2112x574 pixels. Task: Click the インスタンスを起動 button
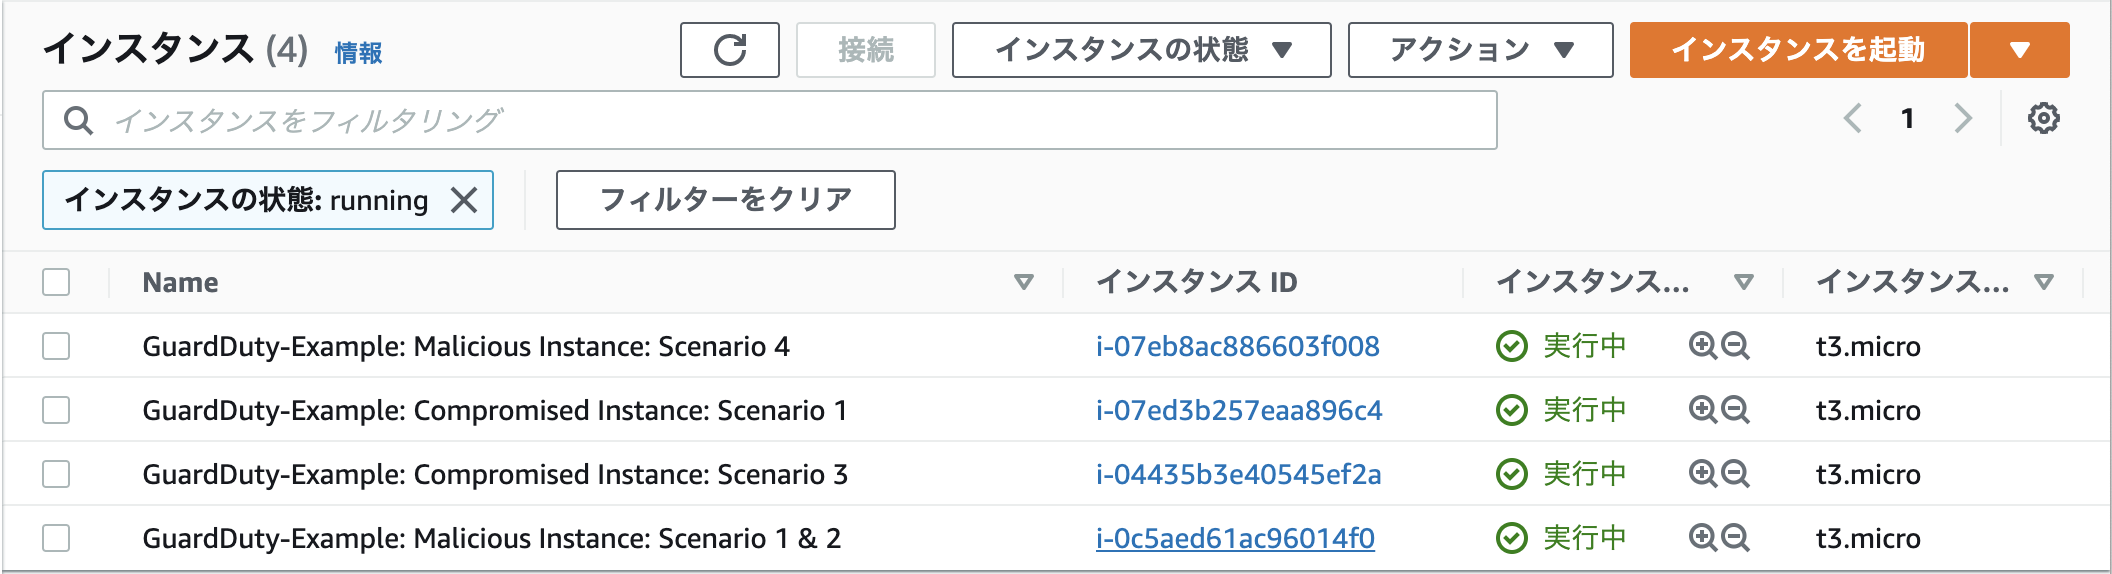1798,50
